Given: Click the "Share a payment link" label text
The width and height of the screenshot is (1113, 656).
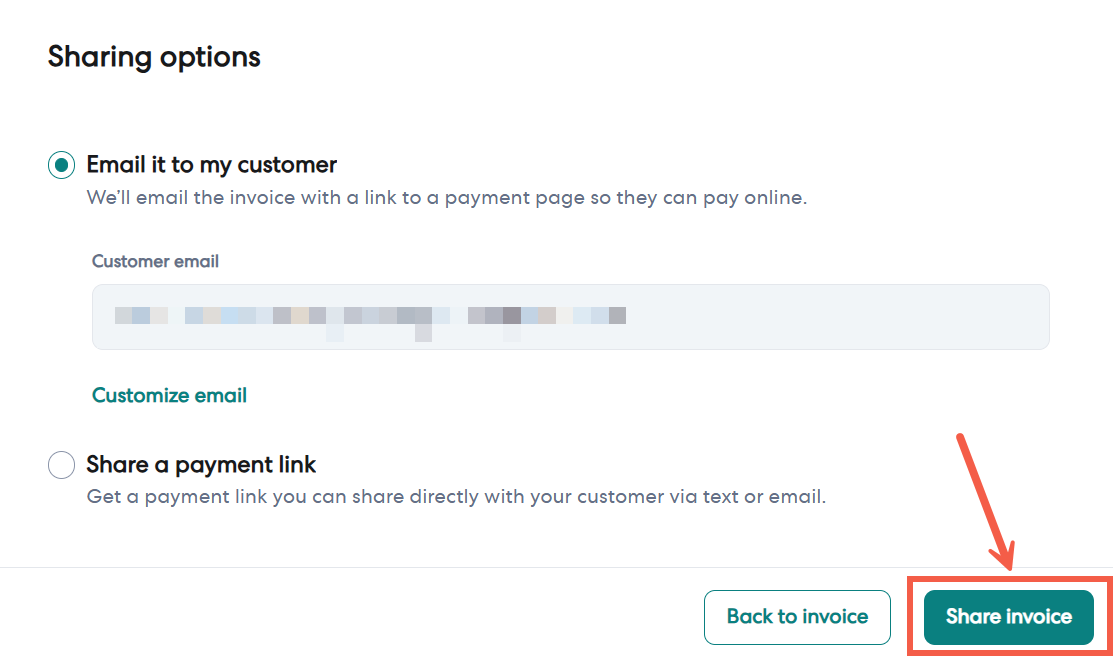Looking at the screenshot, I should click(201, 465).
